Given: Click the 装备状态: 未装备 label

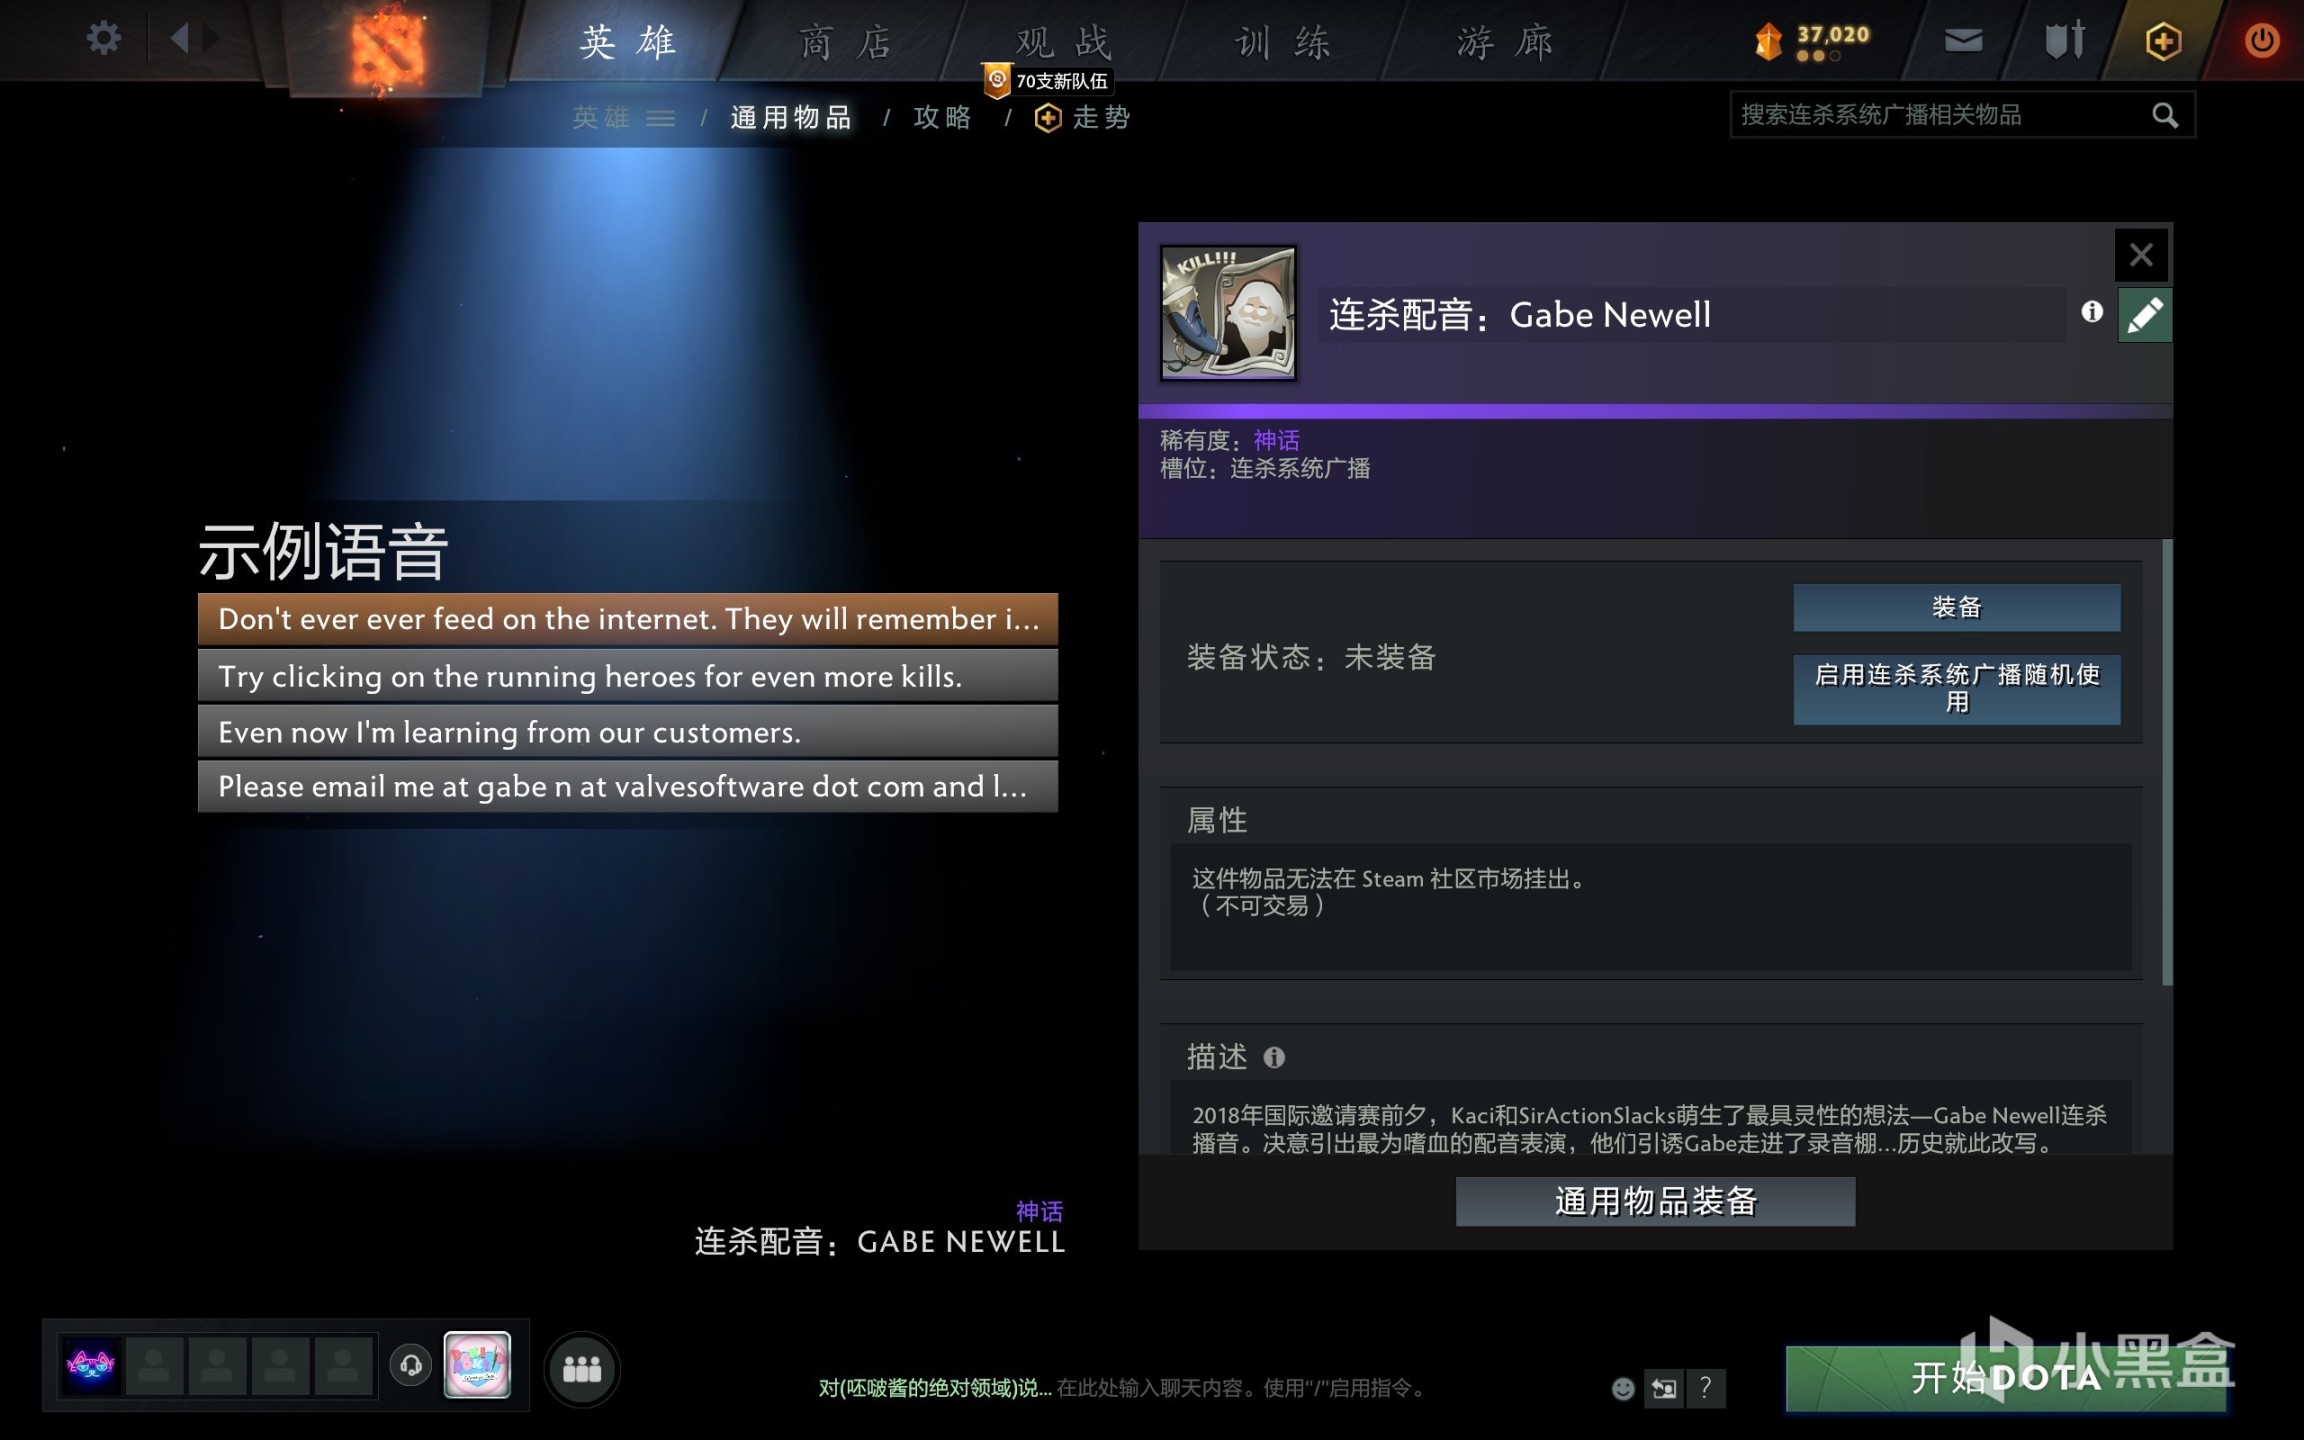Looking at the screenshot, I should tap(1311, 657).
